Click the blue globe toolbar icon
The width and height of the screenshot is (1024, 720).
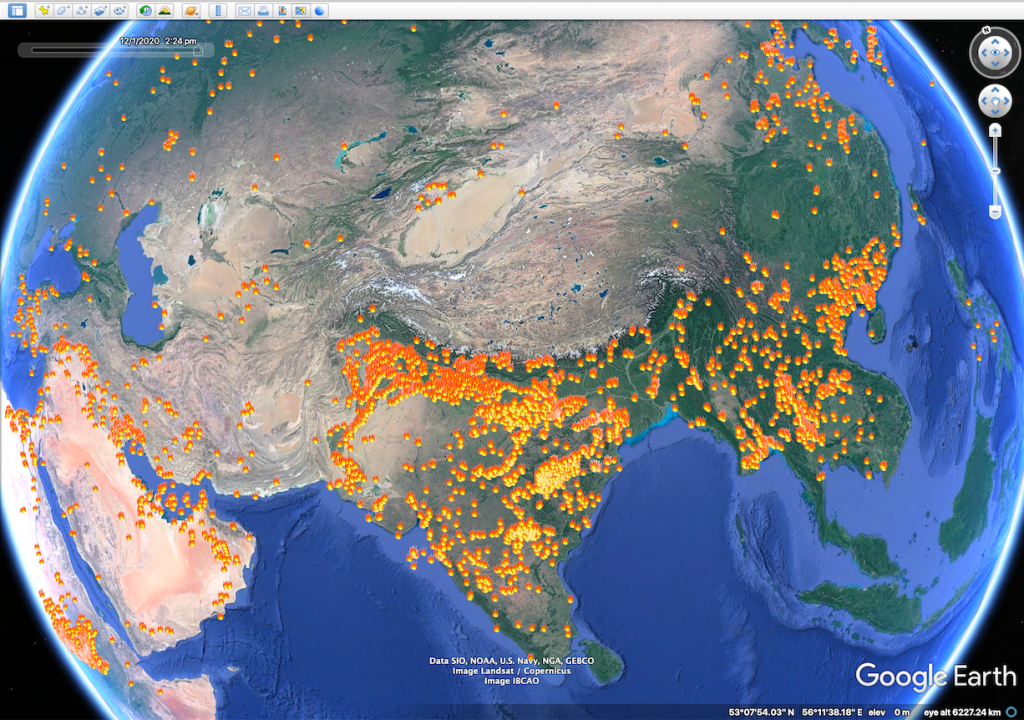[x=320, y=10]
